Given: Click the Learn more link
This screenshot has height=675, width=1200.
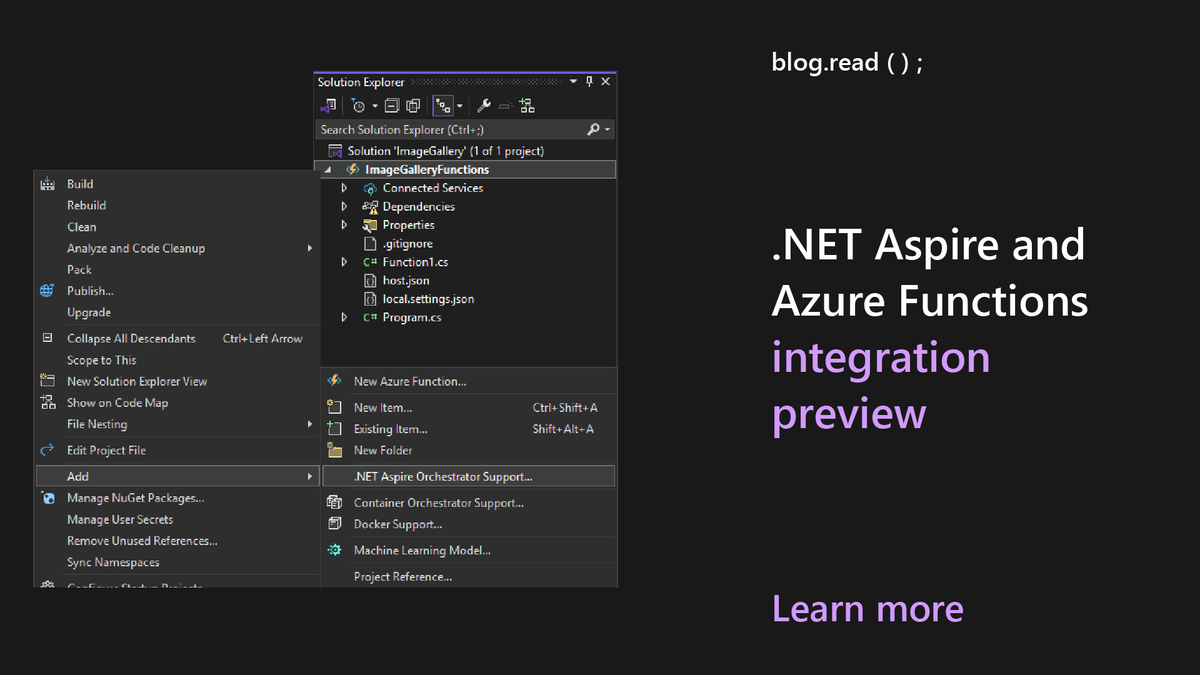Looking at the screenshot, I should [867, 608].
